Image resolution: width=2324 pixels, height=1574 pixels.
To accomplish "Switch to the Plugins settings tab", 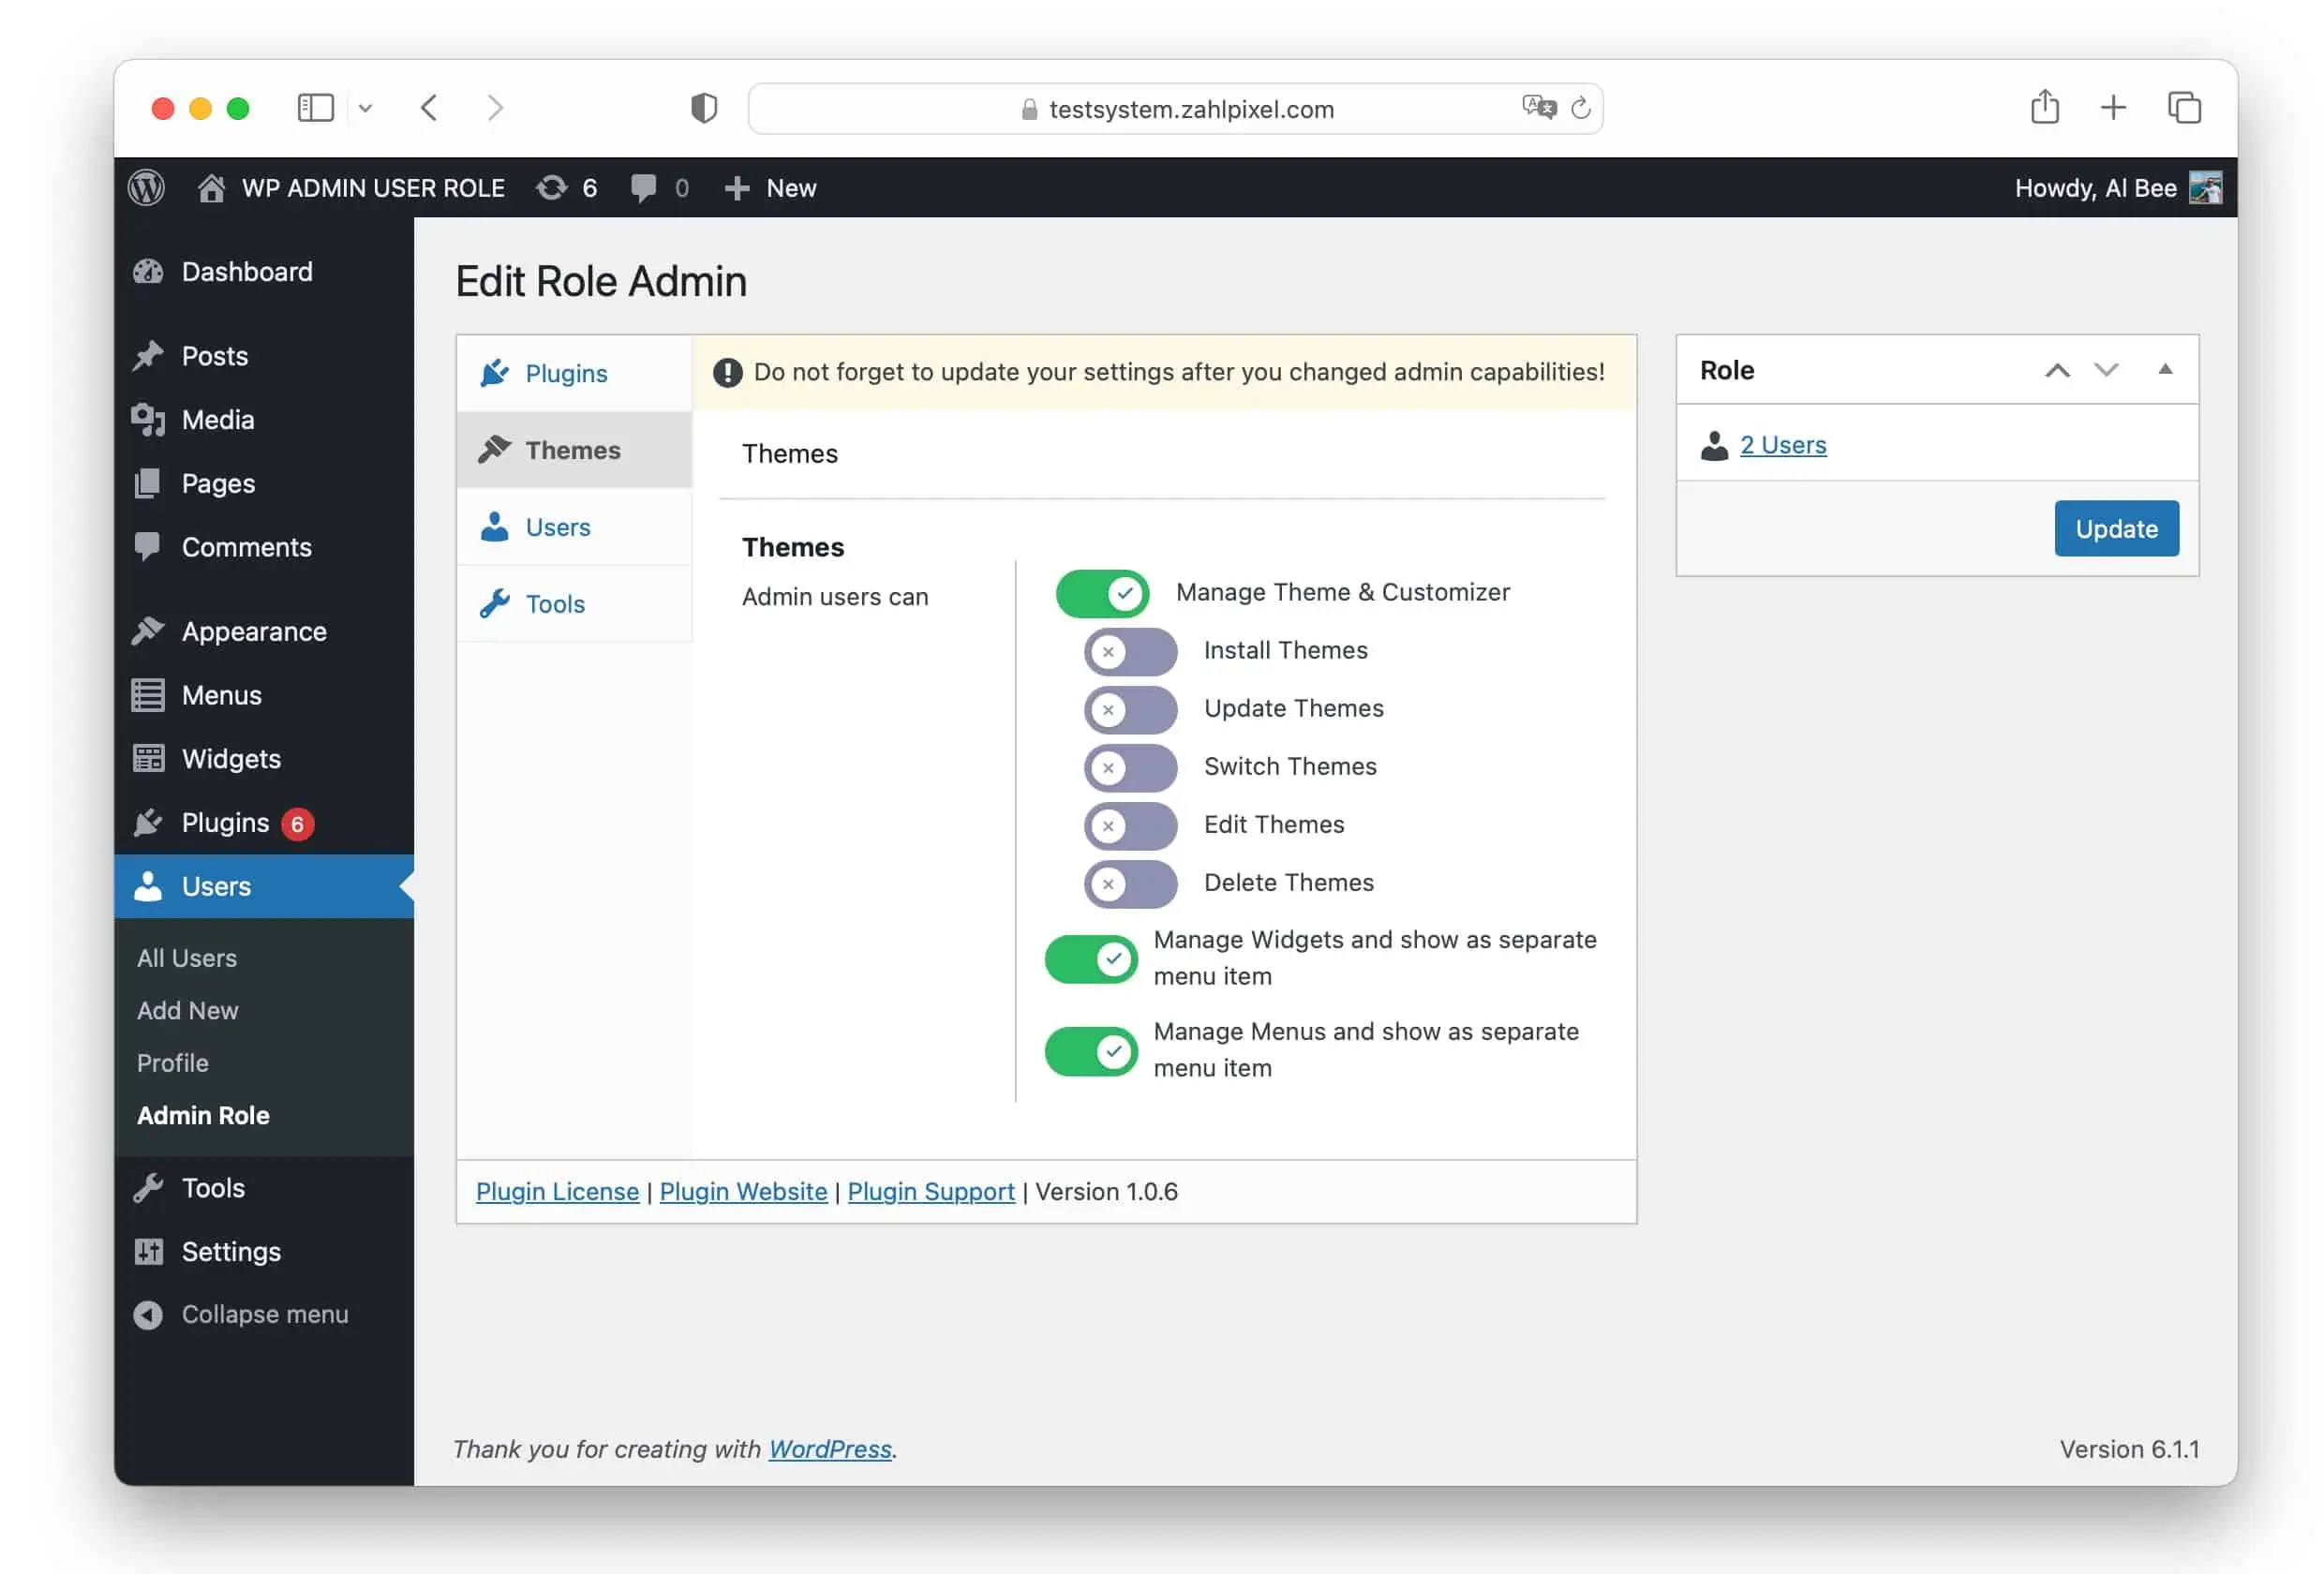I will 574,373.
